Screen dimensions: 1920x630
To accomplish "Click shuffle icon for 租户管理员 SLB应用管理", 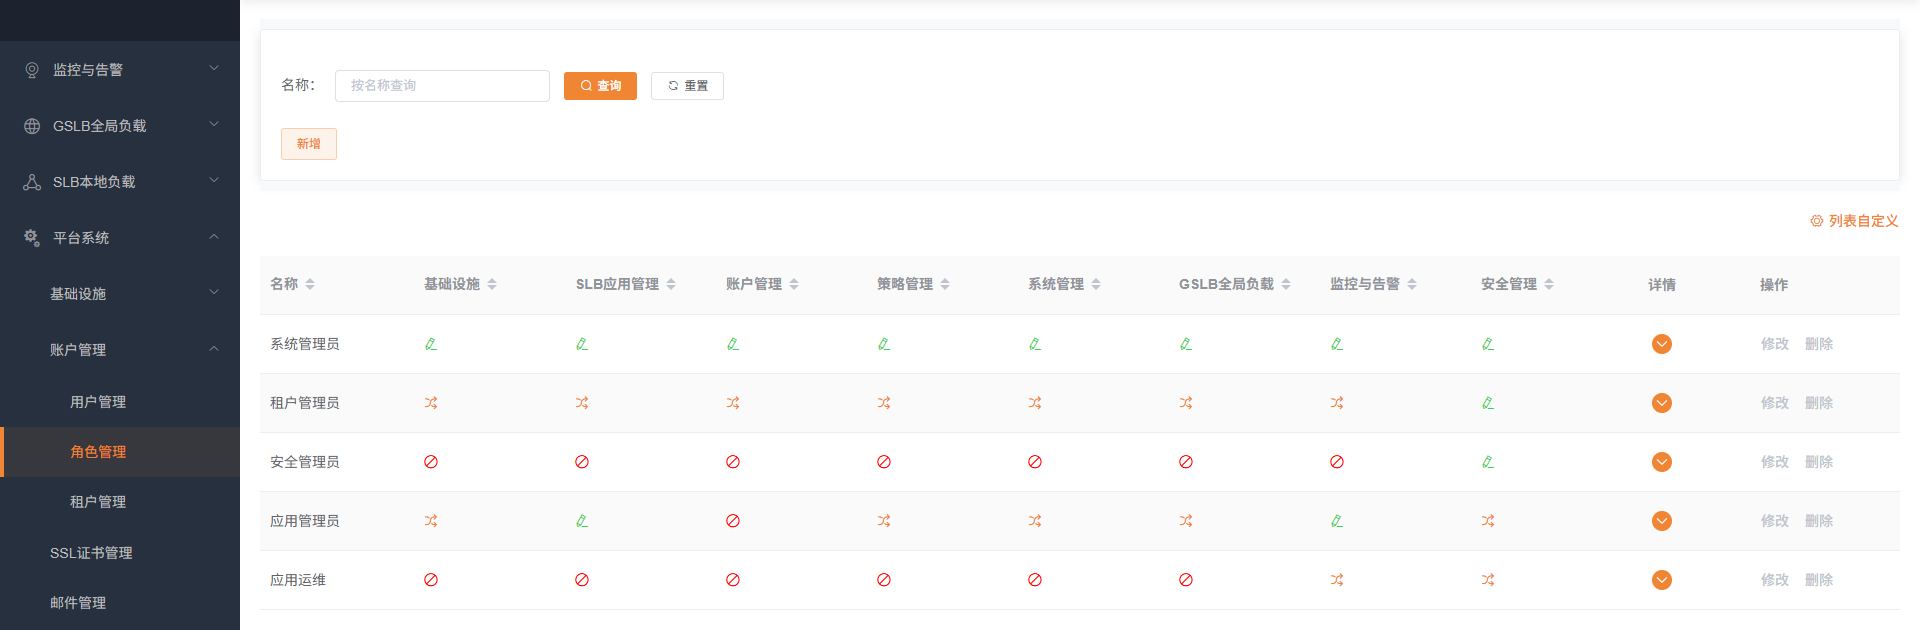I will point(582,403).
